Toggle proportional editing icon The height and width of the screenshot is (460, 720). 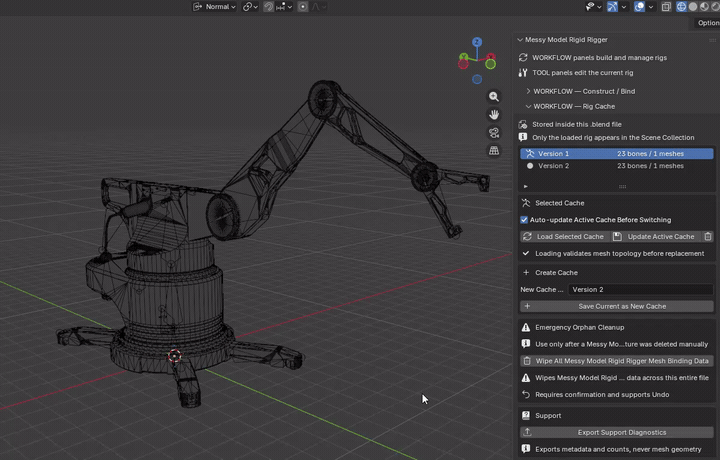(x=303, y=6)
